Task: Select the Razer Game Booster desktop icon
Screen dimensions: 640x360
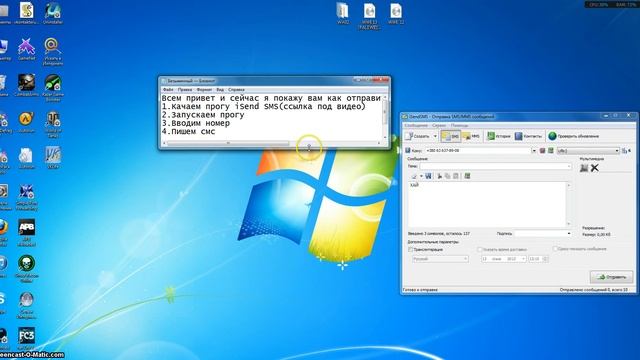Action: (x=53, y=87)
